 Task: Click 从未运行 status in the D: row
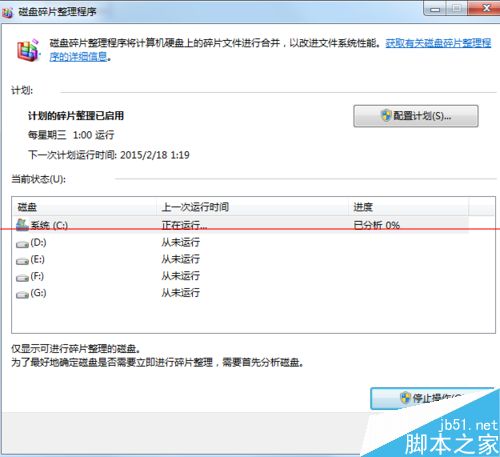pos(181,242)
